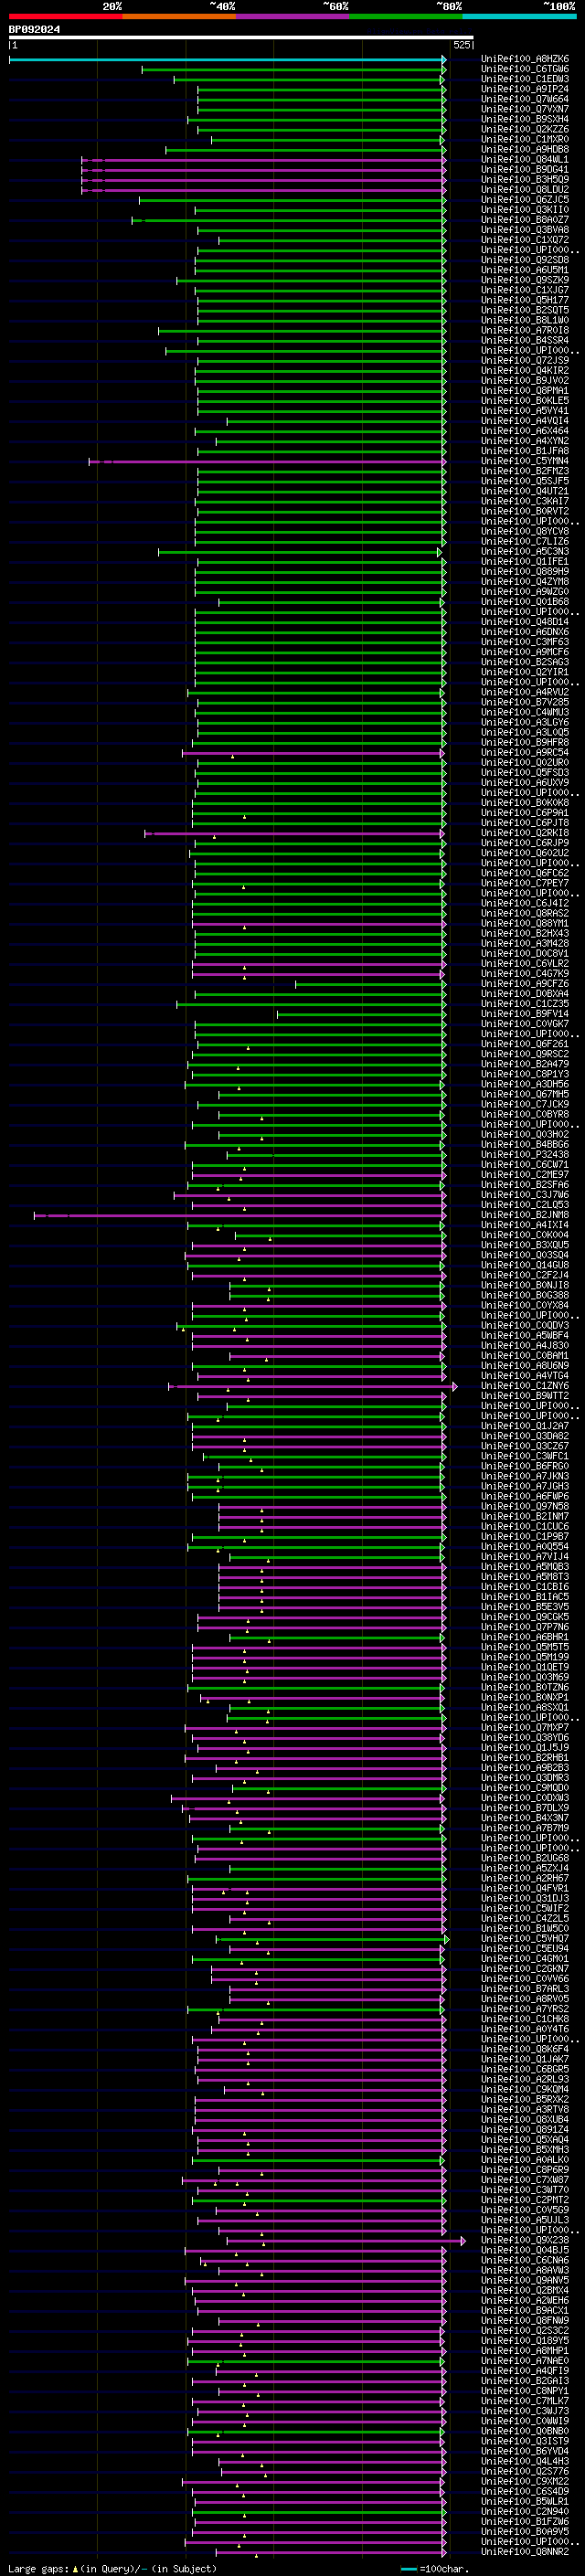Select the UniRef100_B0KLE5 label
This screenshot has width=585, height=2576.
pos(525,401)
